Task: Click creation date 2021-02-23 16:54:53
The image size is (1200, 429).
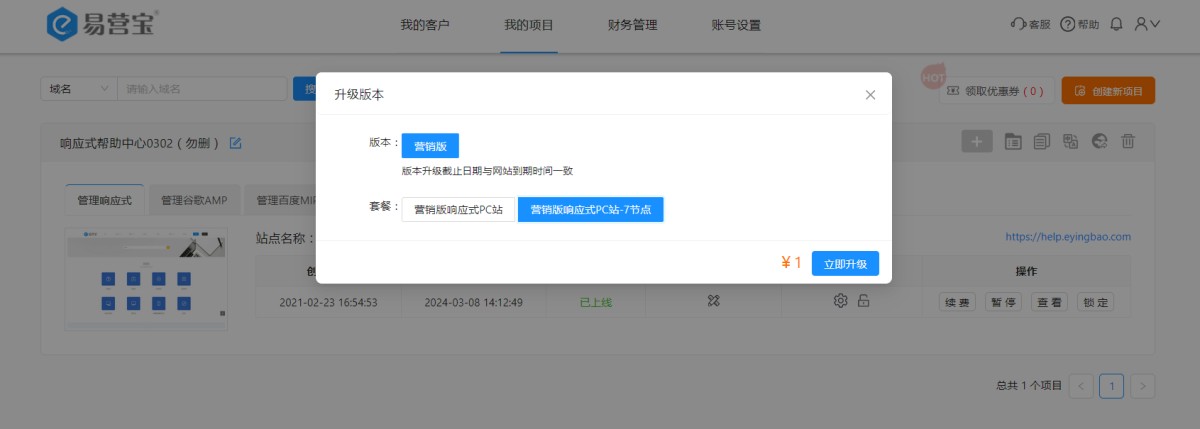Action: [x=328, y=302]
